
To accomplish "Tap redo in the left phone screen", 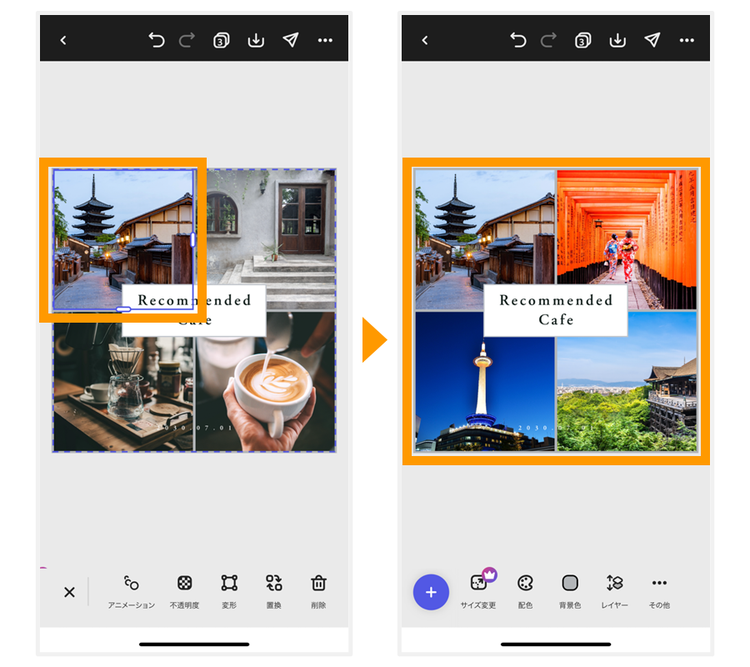I will [187, 40].
